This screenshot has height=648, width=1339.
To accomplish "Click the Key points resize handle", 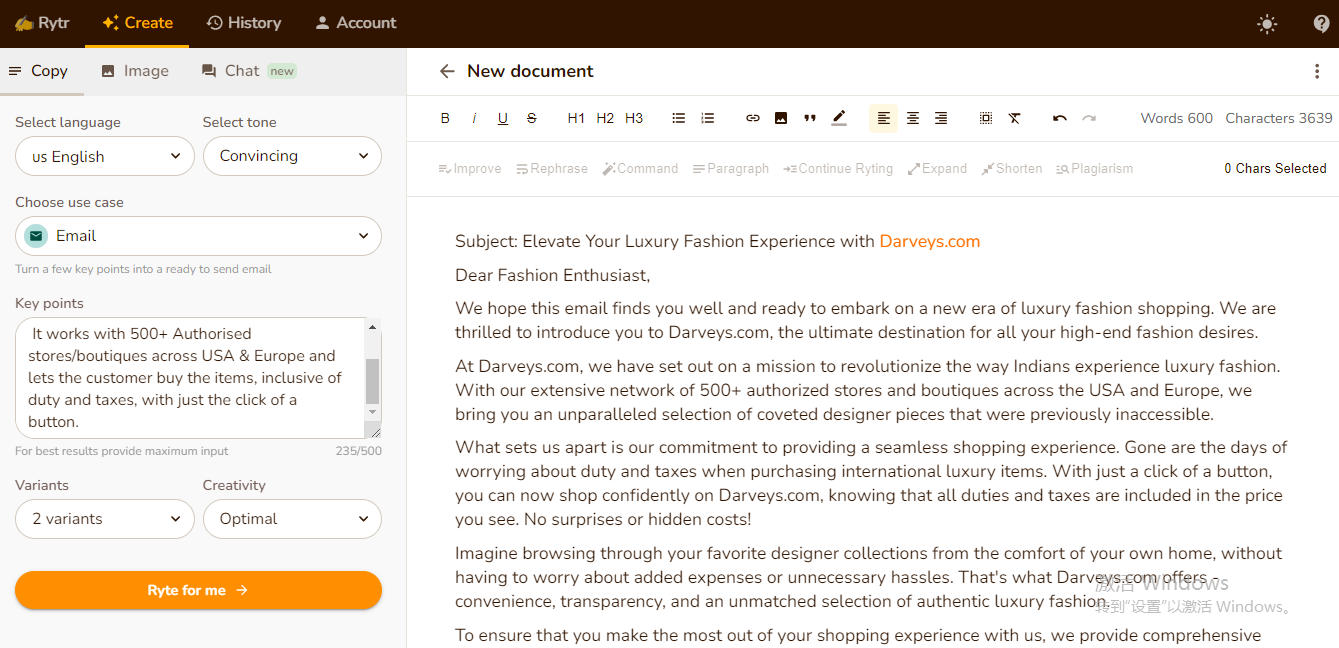I will 374,431.
